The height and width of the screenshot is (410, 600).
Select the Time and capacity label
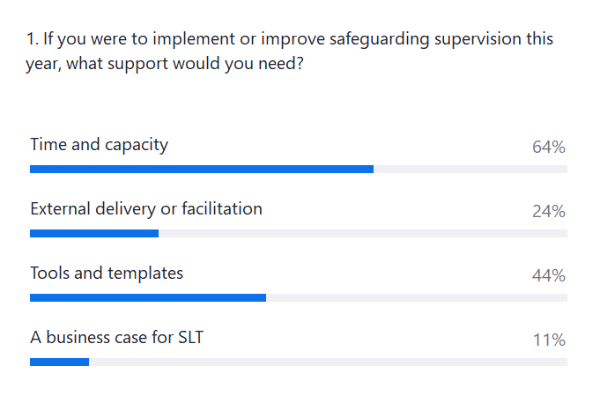99,145
